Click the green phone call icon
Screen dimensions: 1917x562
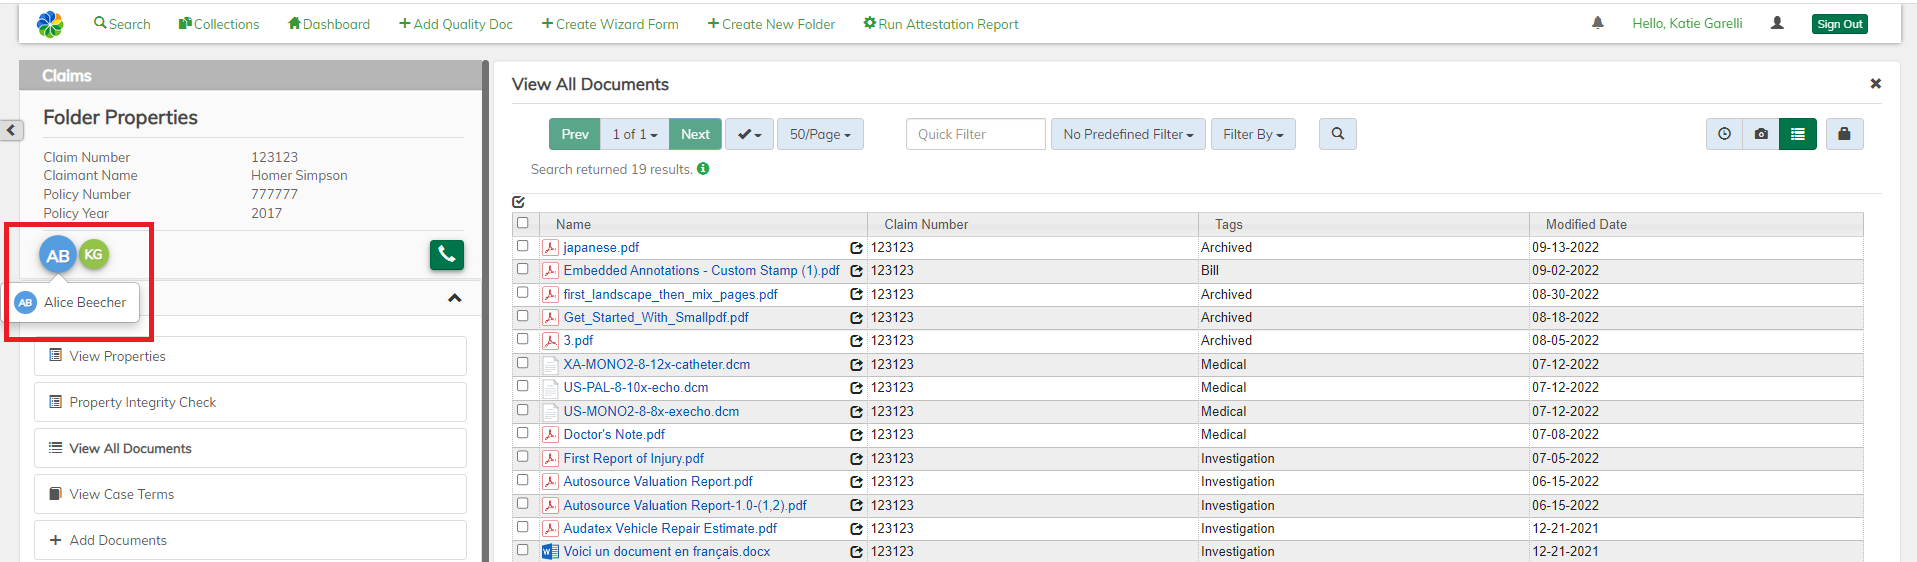(x=447, y=255)
